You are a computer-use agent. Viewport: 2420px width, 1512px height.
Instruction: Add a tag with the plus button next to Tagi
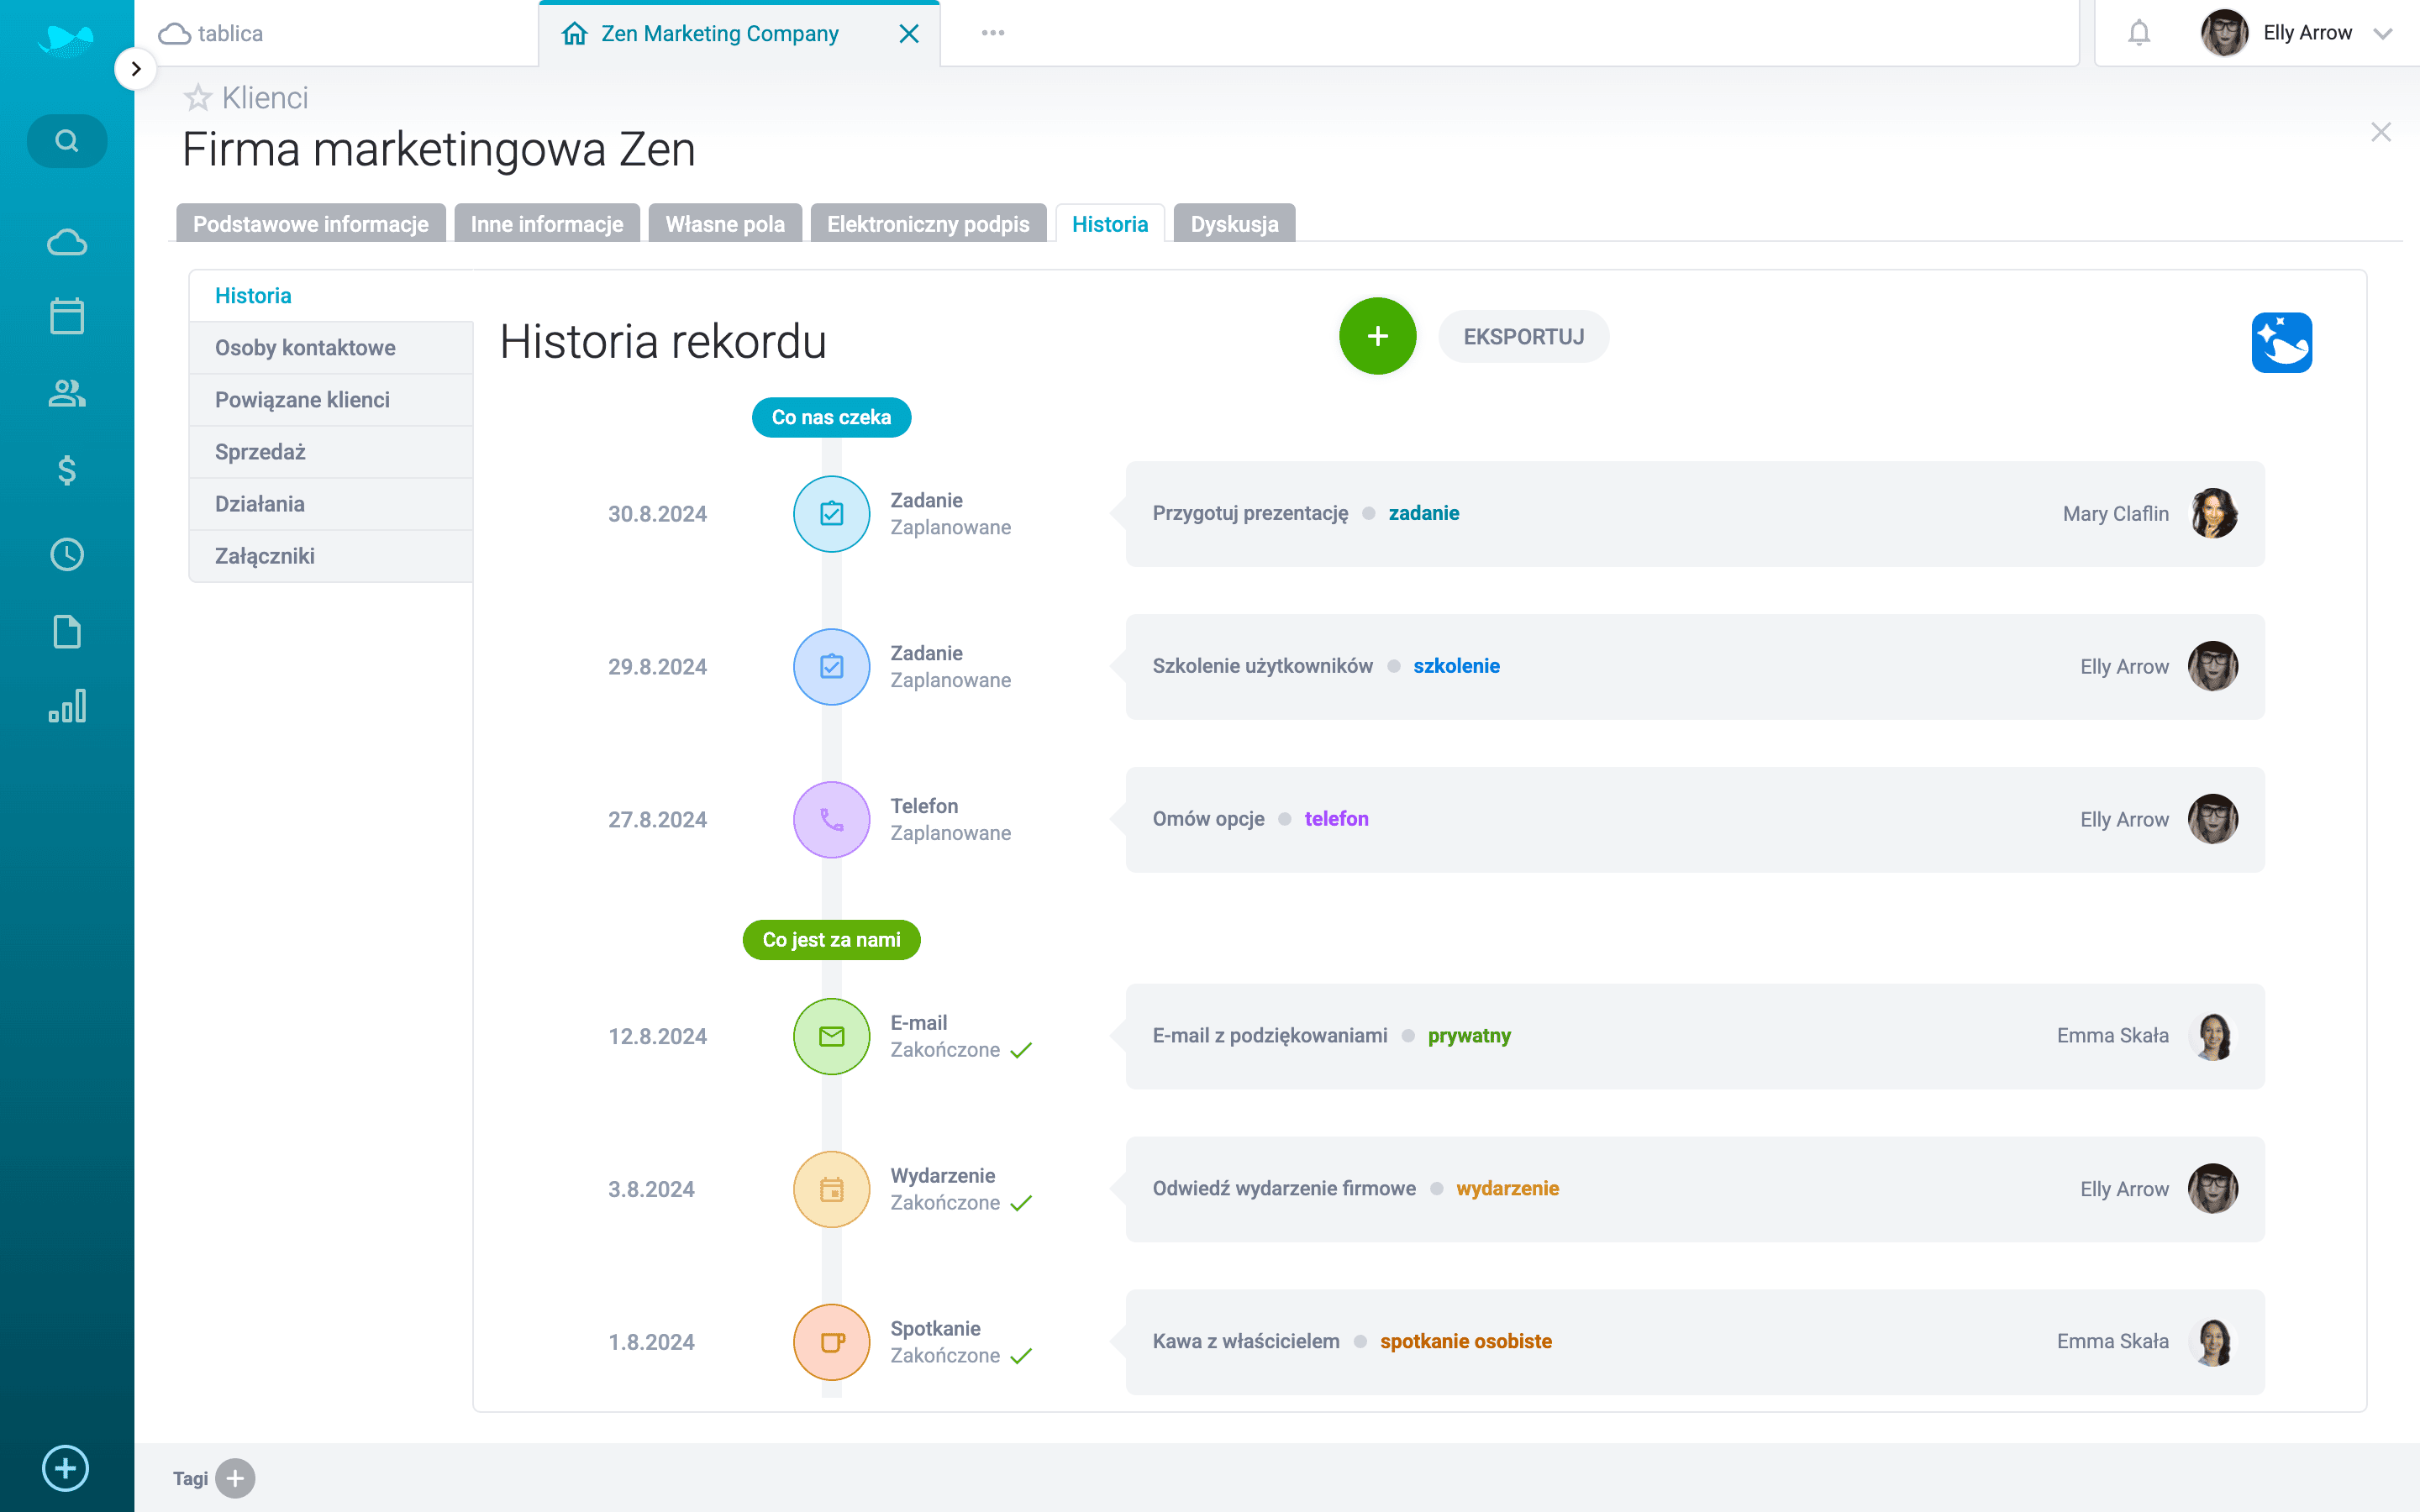coord(235,1478)
